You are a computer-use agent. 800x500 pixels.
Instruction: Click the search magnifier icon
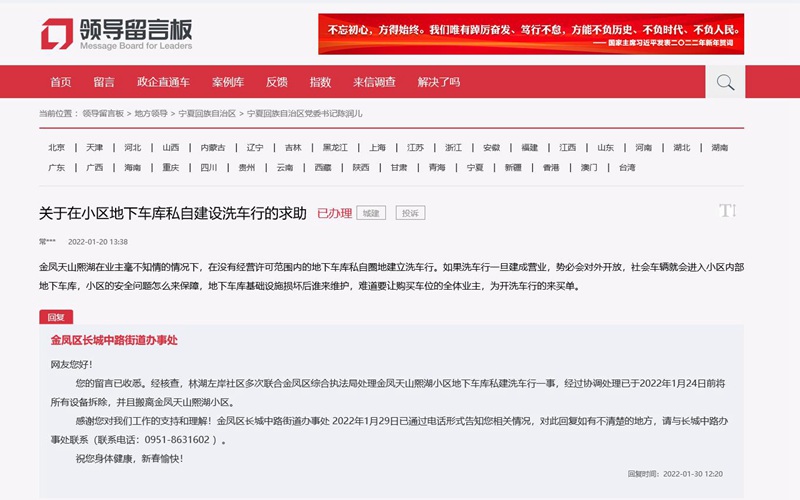pos(725,82)
